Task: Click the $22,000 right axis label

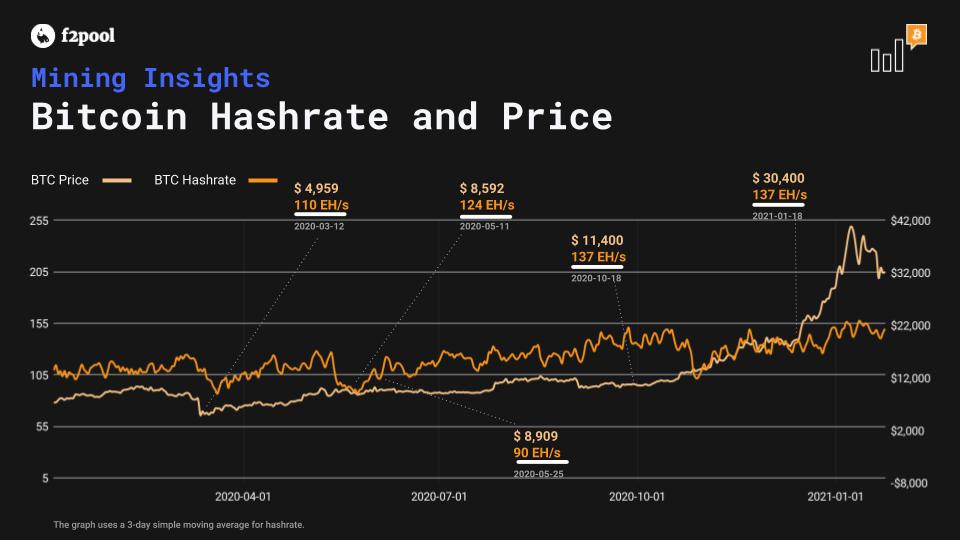Action: pos(910,326)
